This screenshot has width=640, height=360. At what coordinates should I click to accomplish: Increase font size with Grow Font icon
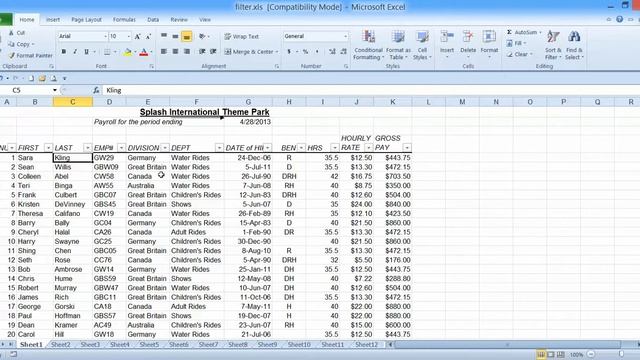[138, 36]
